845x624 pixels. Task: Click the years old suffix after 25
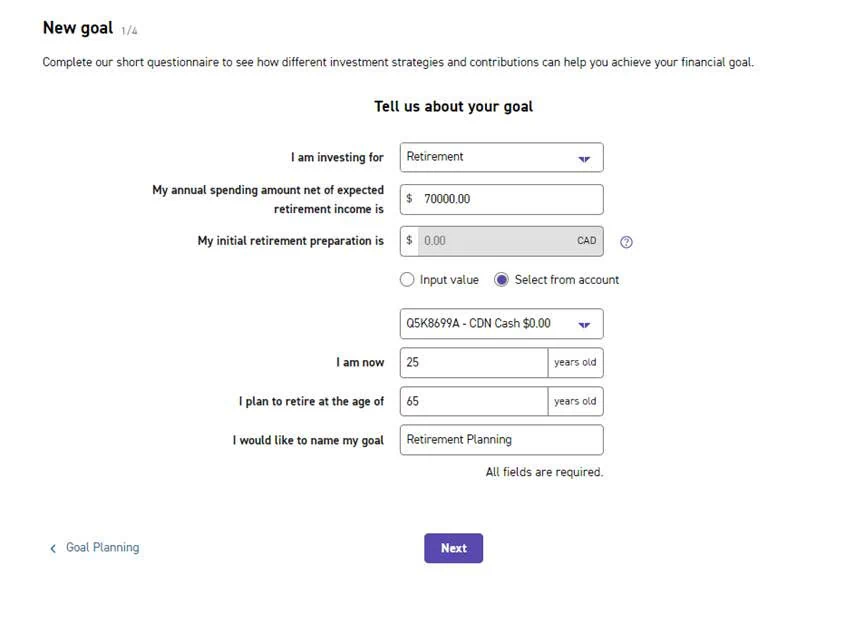tap(575, 363)
